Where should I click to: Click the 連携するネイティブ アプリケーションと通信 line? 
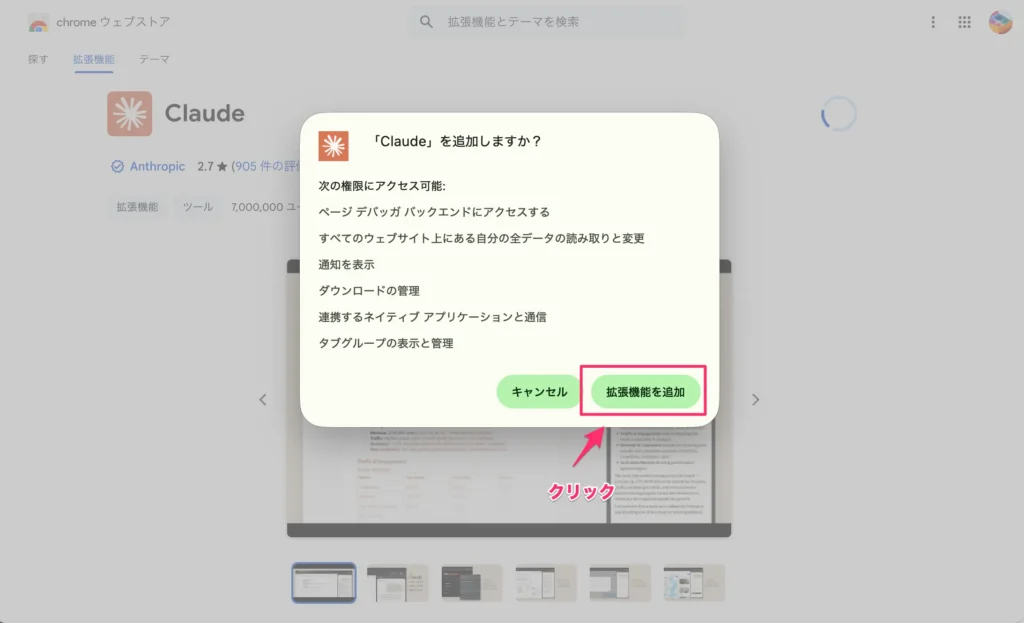(432, 317)
